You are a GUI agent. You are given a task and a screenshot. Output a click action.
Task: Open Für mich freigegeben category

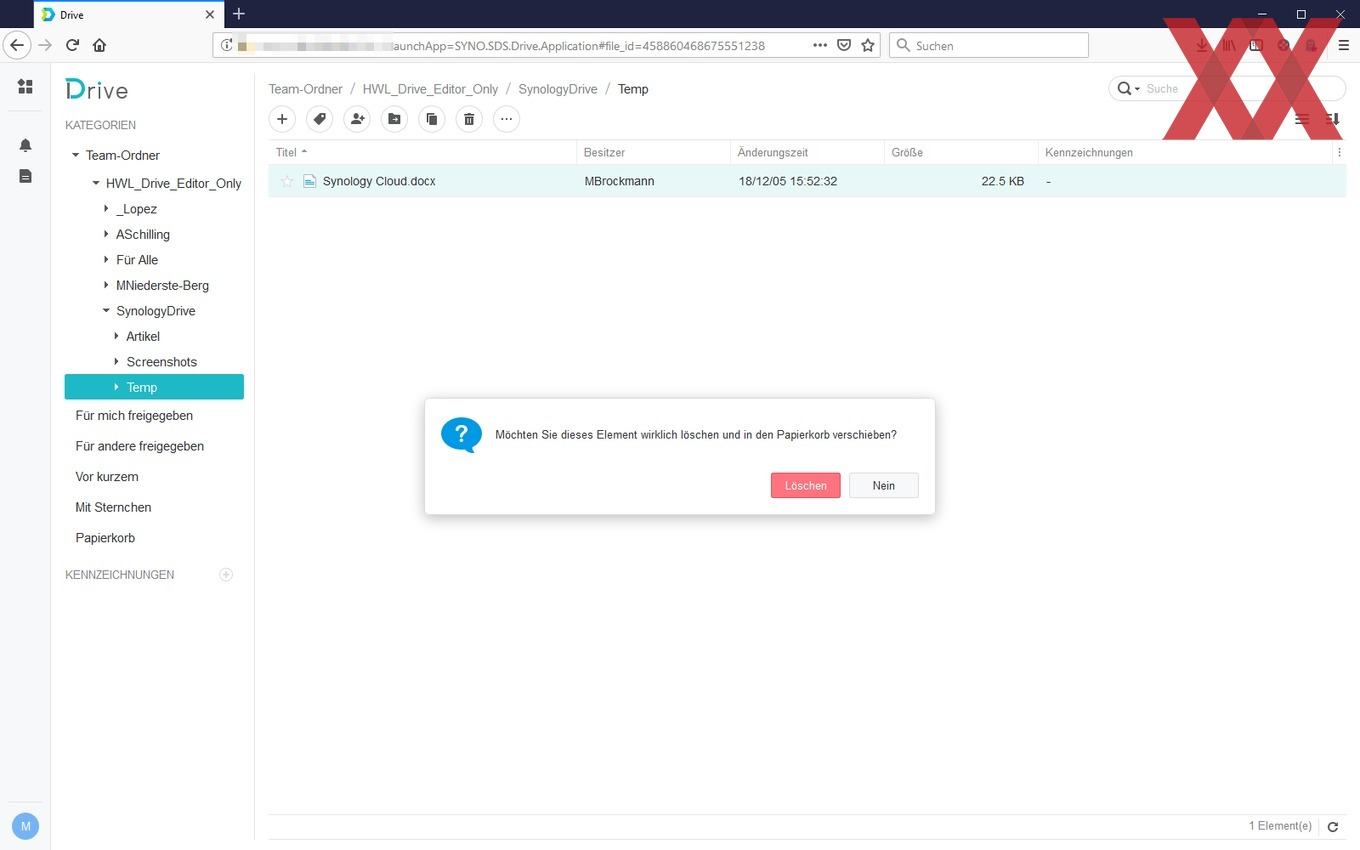(x=134, y=415)
